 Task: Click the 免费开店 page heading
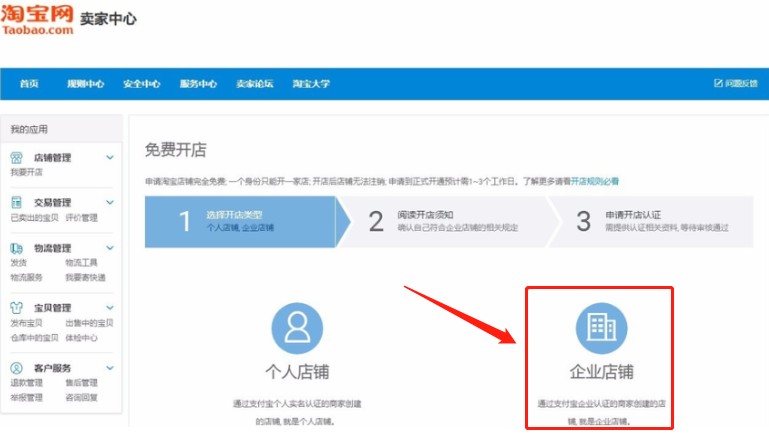pos(176,150)
